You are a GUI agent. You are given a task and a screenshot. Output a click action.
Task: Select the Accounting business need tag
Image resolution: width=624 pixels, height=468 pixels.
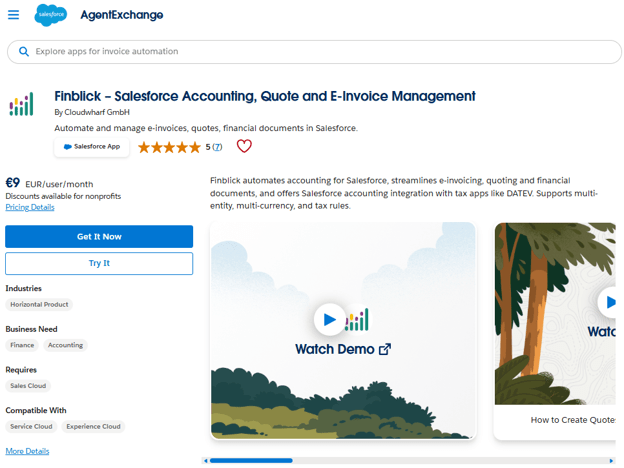click(x=65, y=345)
